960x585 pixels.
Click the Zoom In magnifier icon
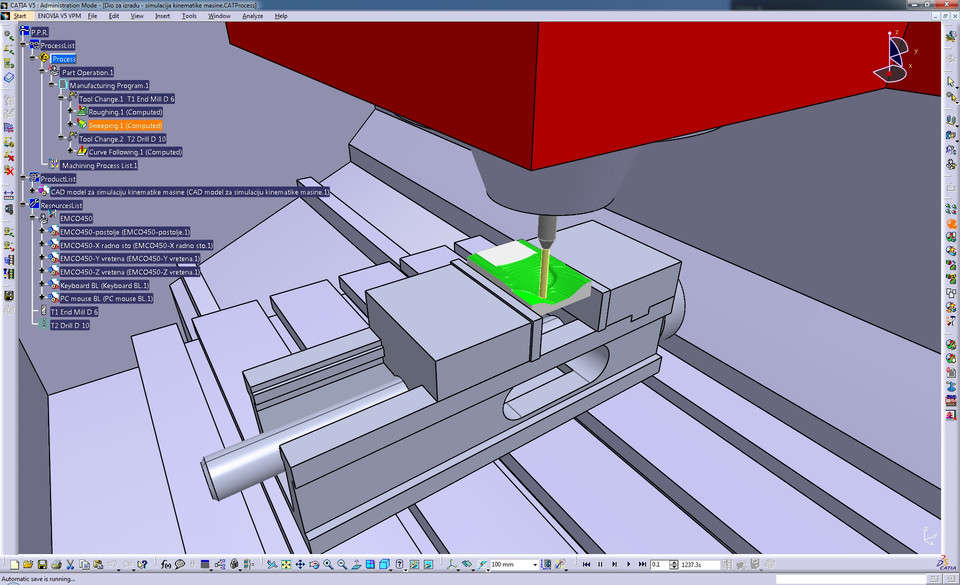327,563
